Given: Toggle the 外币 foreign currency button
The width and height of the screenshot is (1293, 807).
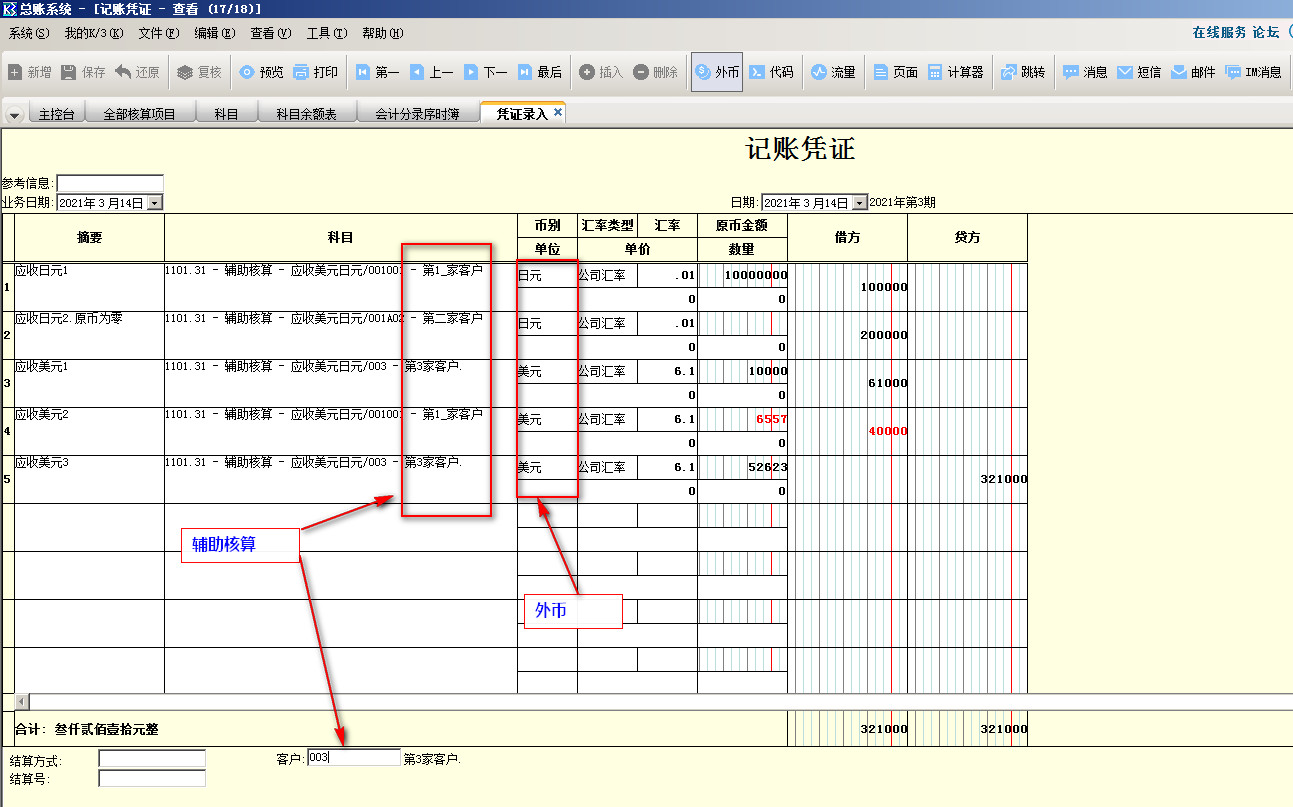Looking at the screenshot, I should 717,72.
